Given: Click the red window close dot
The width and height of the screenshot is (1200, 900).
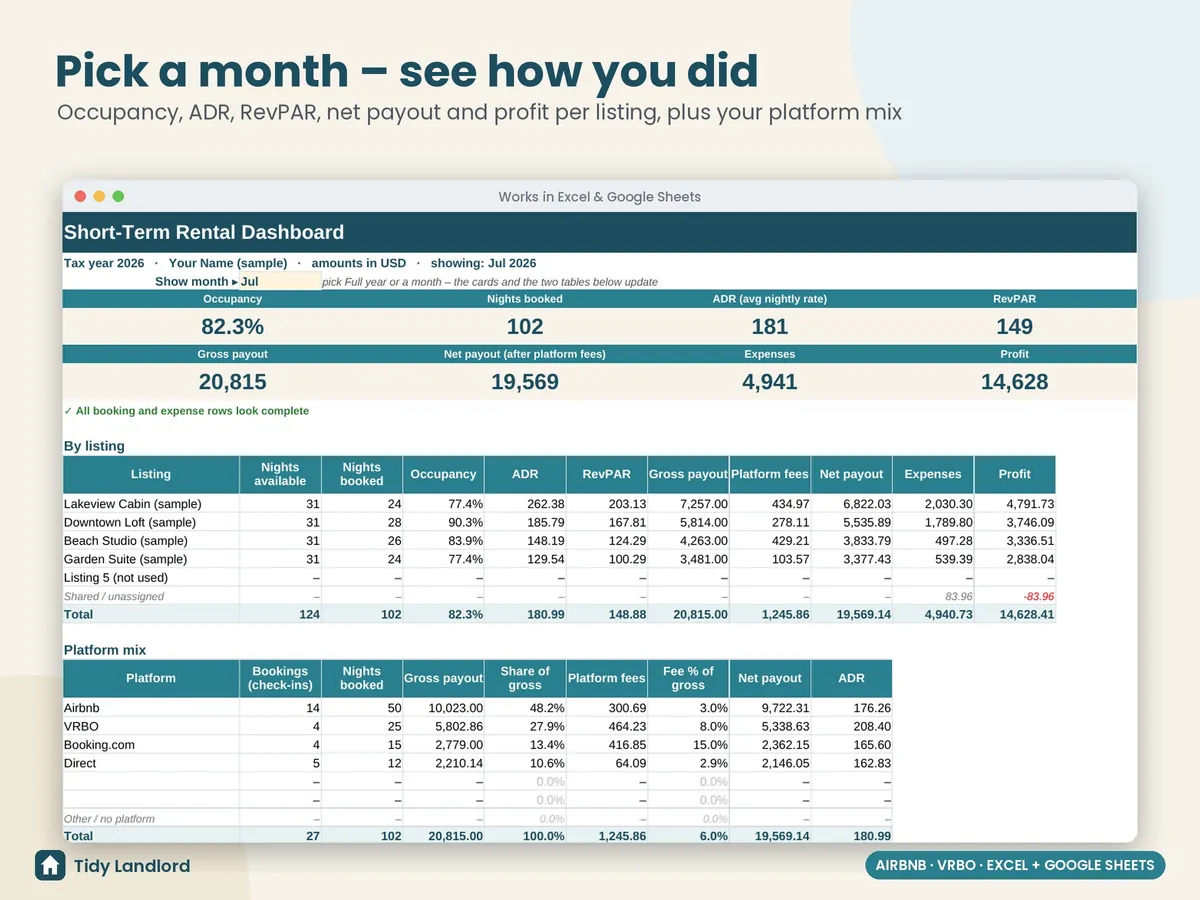Looking at the screenshot, I should click(78, 197).
